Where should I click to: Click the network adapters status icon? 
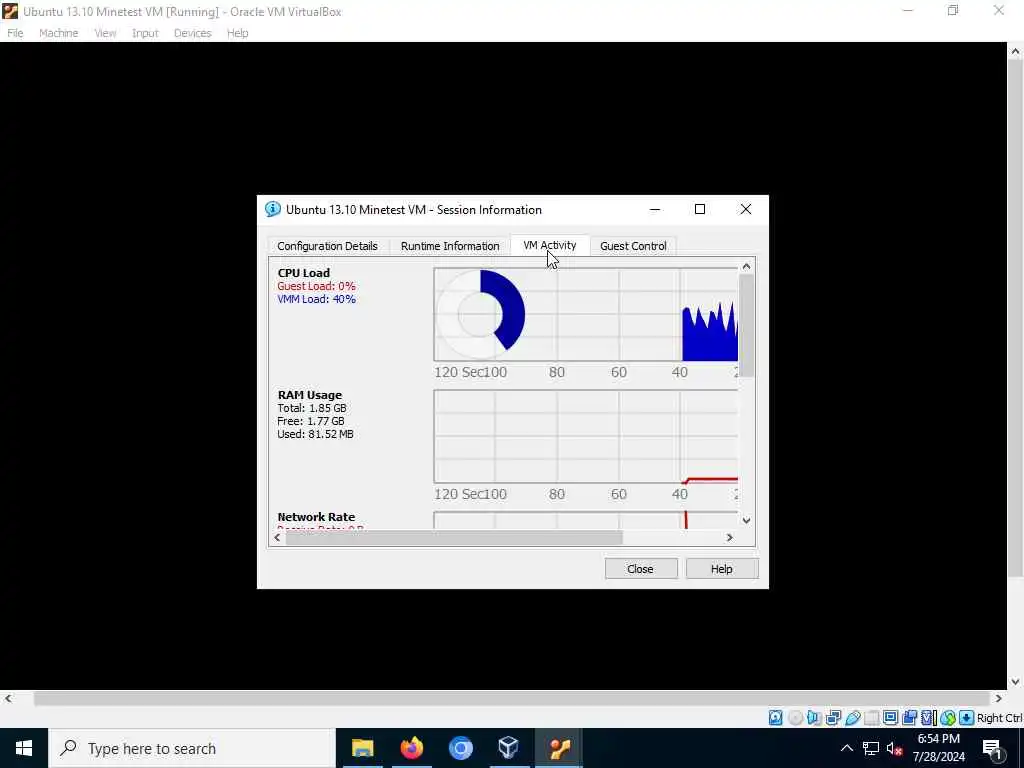pyautogui.click(x=833, y=718)
